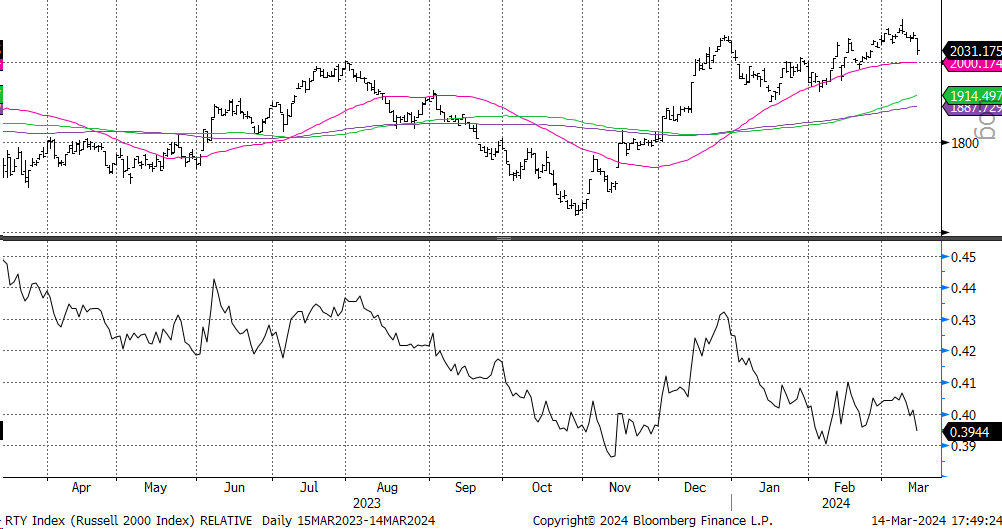Select the Jul label on the time axis
The image size is (1002, 529).
point(310,487)
